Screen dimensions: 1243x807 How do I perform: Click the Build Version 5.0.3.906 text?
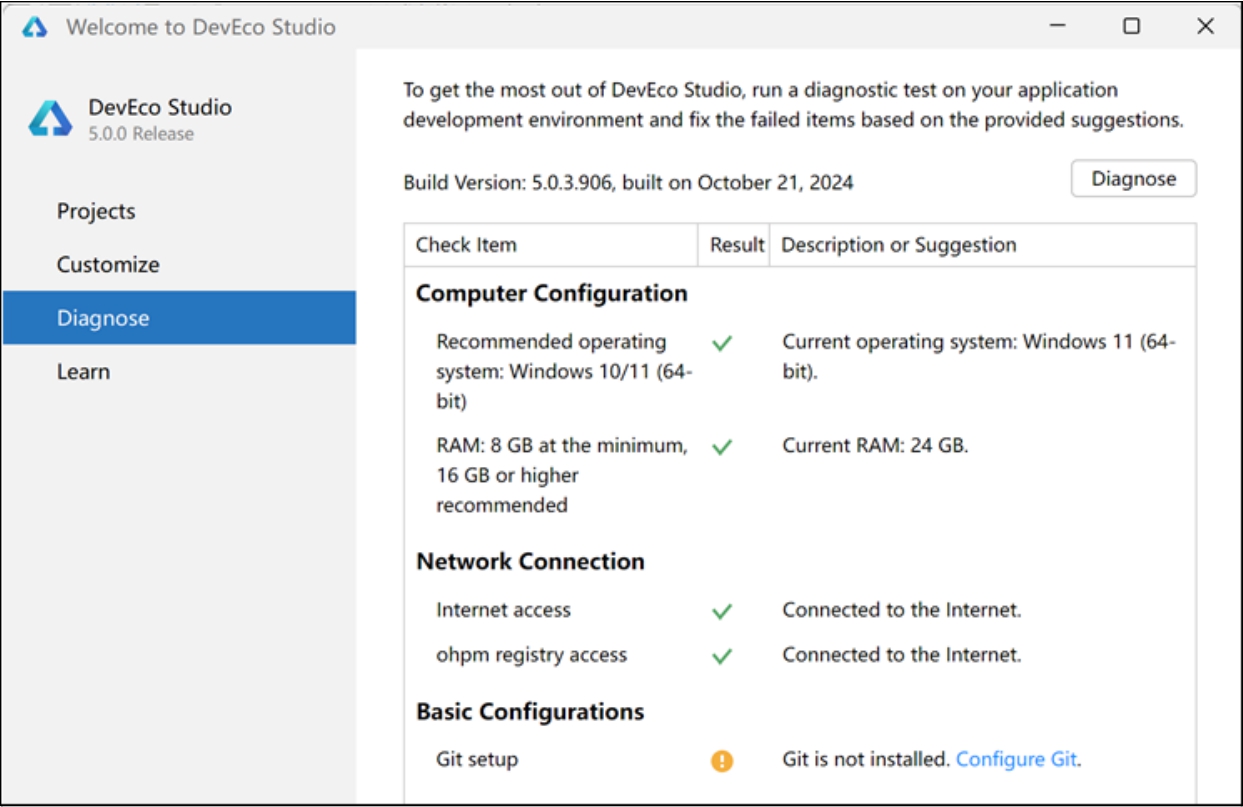pos(628,183)
